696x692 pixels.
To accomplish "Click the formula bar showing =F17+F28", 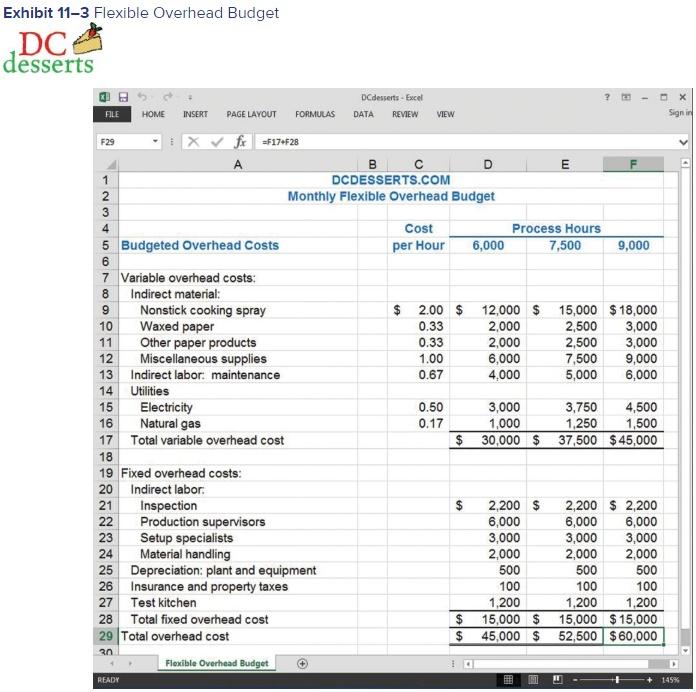I will pos(465,142).
